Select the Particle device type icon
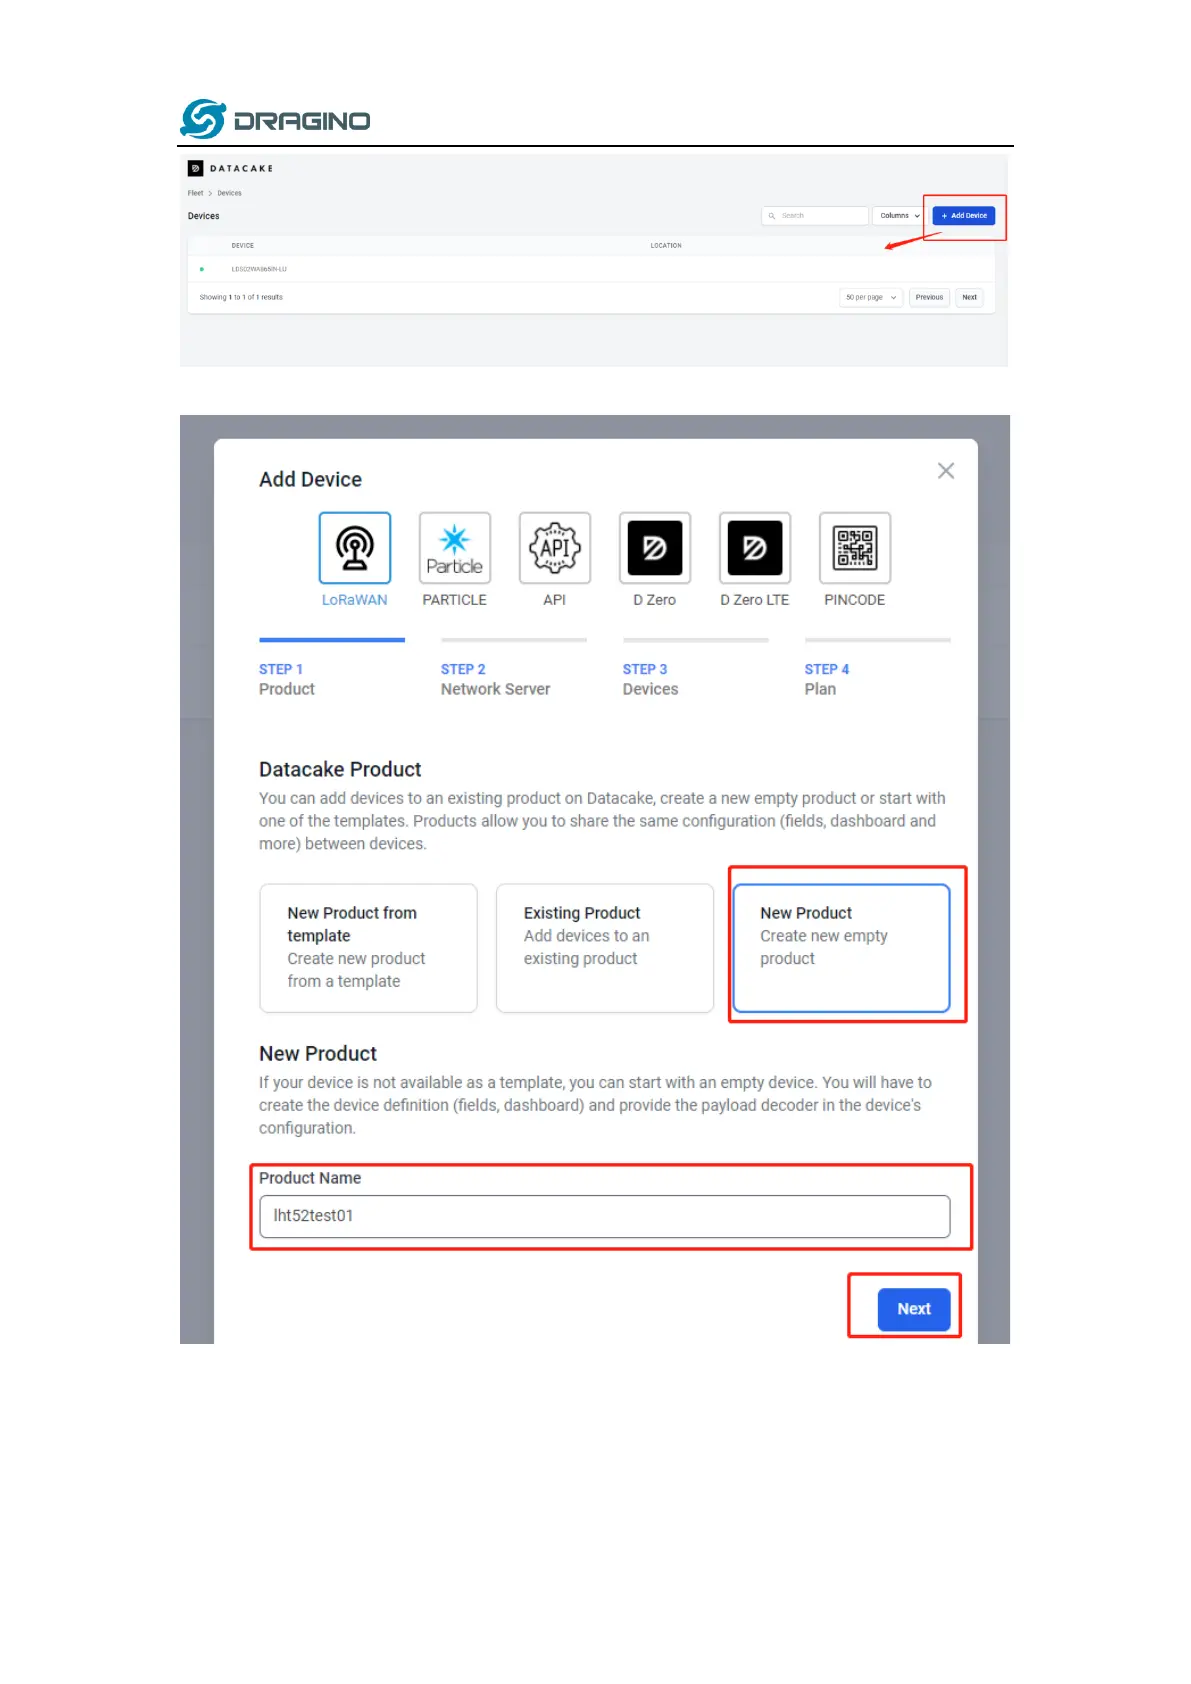 point(454,548)
